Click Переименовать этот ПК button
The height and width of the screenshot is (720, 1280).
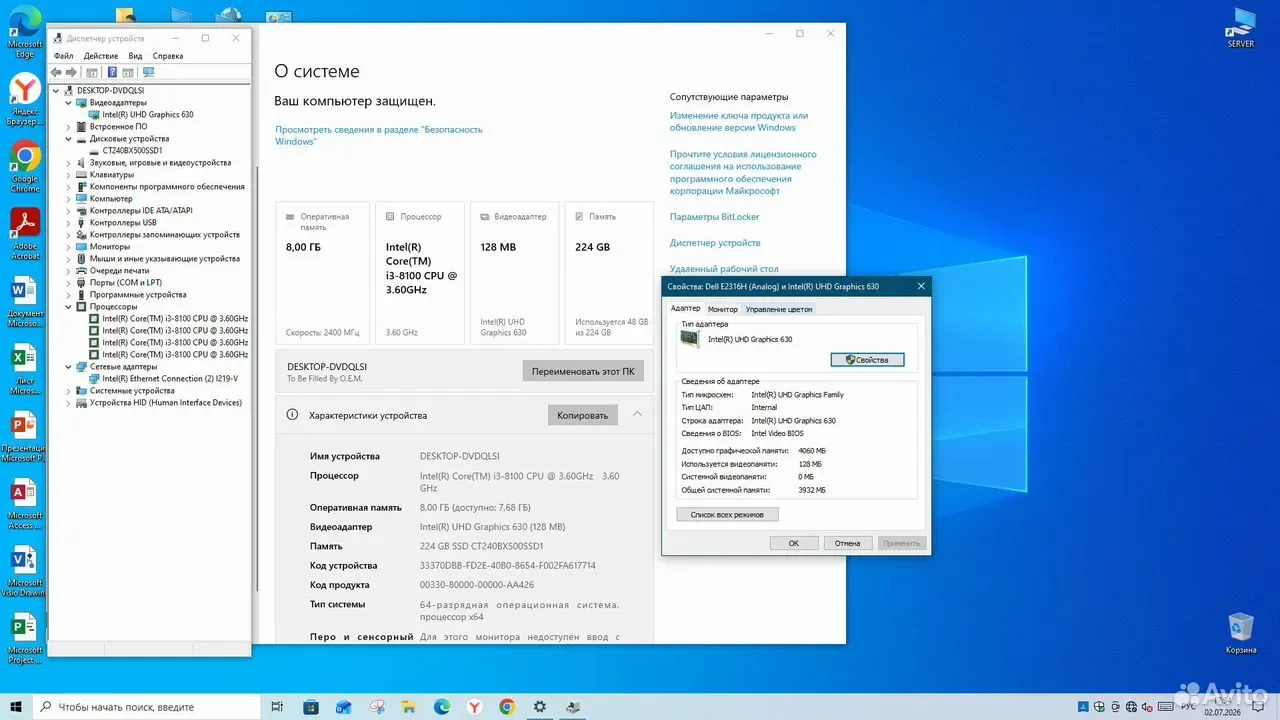(583, 371)
